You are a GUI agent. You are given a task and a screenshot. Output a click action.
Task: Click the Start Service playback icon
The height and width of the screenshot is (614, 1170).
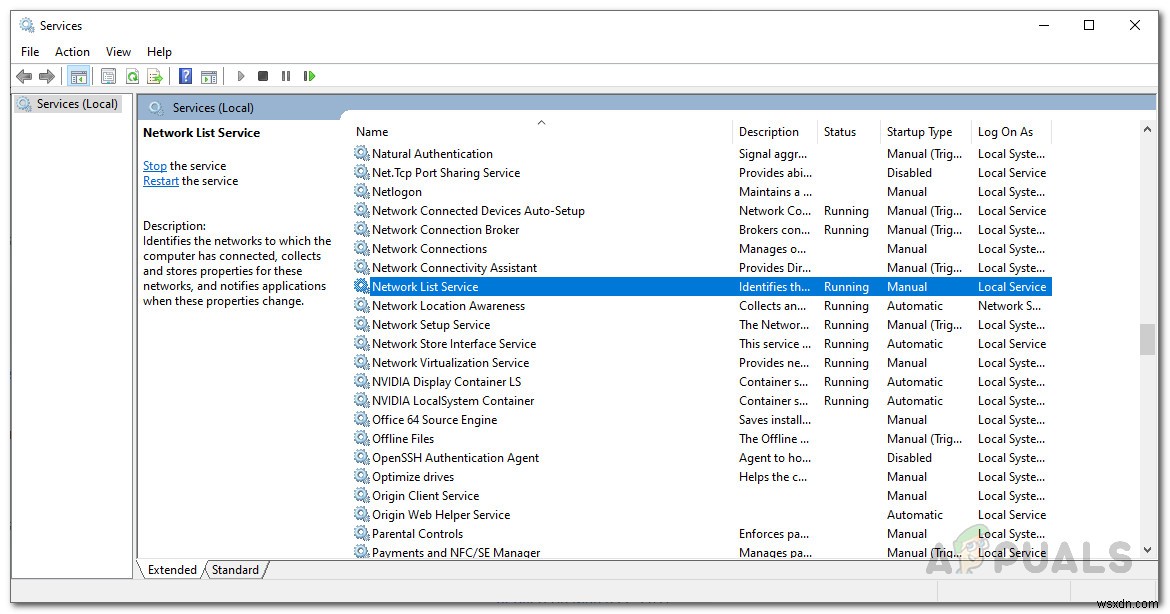240,75
